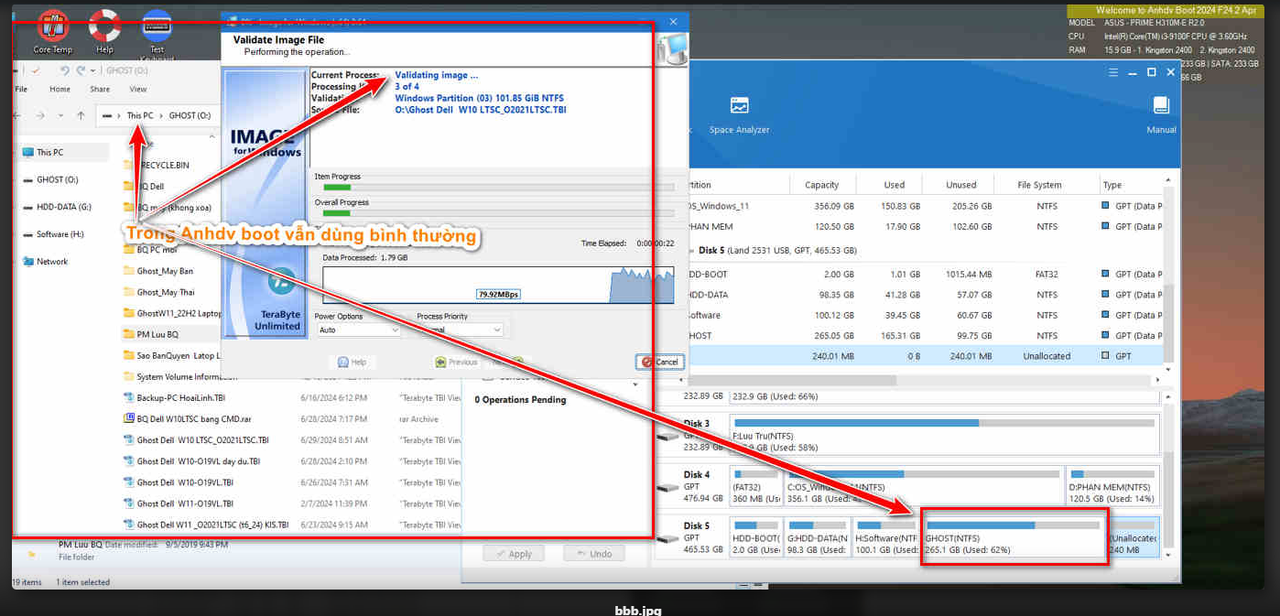Select the BQ Dell W10LTSC bang CMD.rar archive
The width and height of the screenshot is (1280, 616).
(188, 419)
